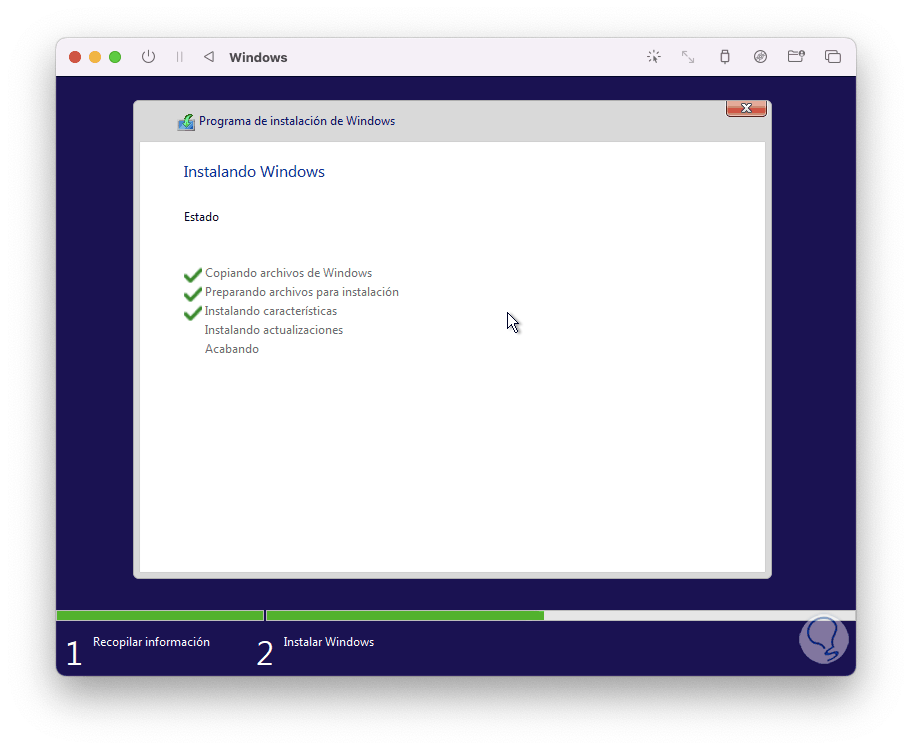The height and width of the screenshot is (750, 912).
Task: Click the 'Acabando' step
Action: tap(231, 349)
